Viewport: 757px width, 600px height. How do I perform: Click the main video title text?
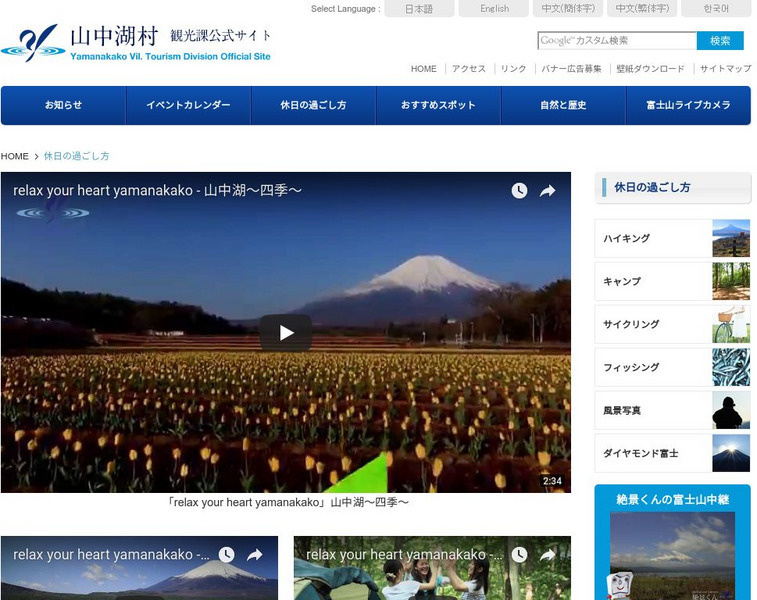157,191
